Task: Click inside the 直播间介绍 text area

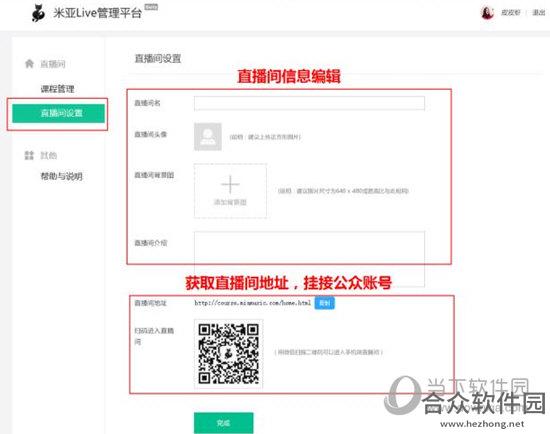Action: [309, 259]
